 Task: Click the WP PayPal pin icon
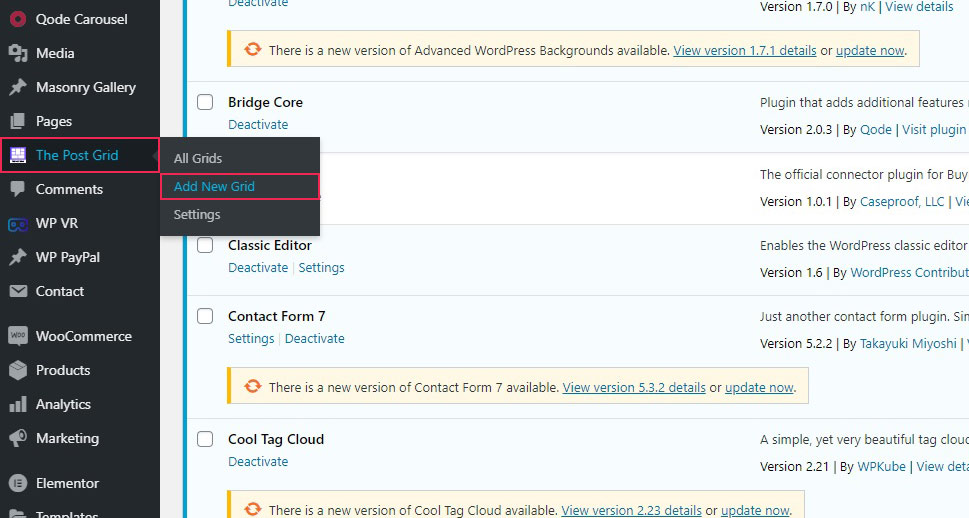pos(18,257)
